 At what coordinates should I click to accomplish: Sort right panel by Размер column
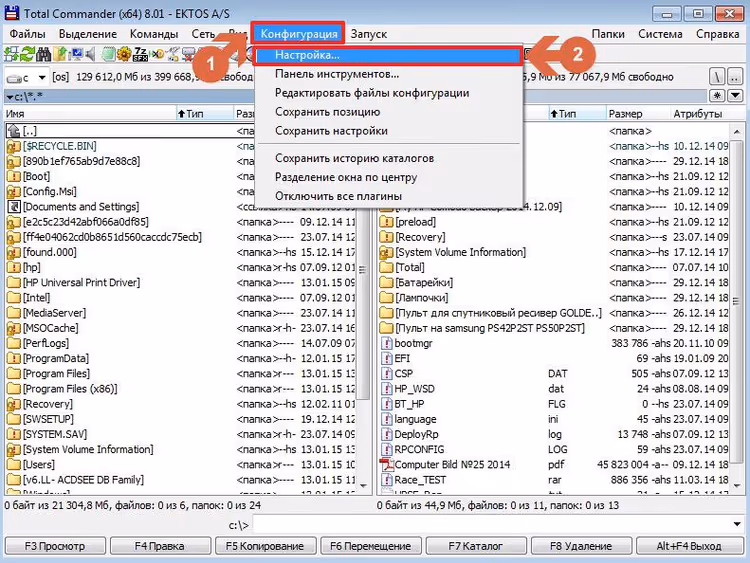click(638, 114)
